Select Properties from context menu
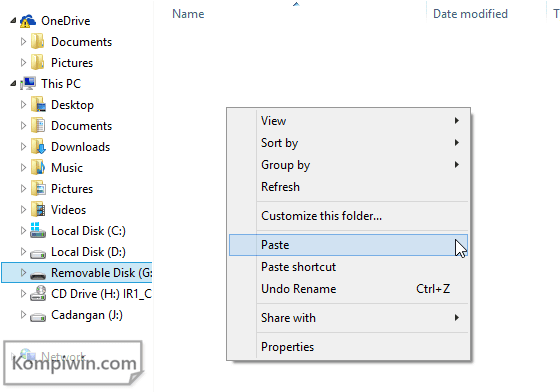Image resolution: width=560 pixels, height=392 pixels. tap(348, 347)
